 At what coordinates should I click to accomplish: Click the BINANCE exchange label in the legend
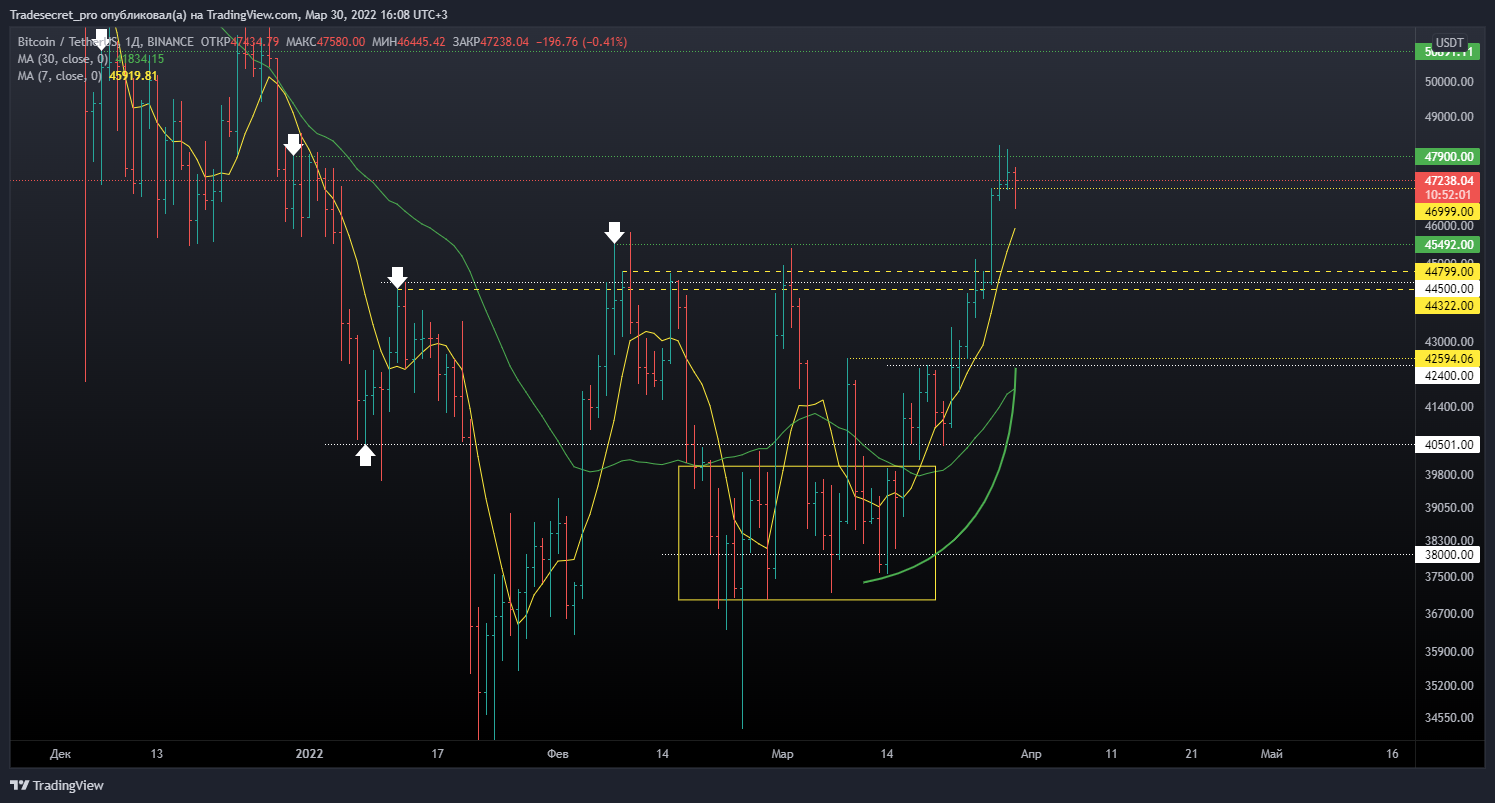point(172,42)
